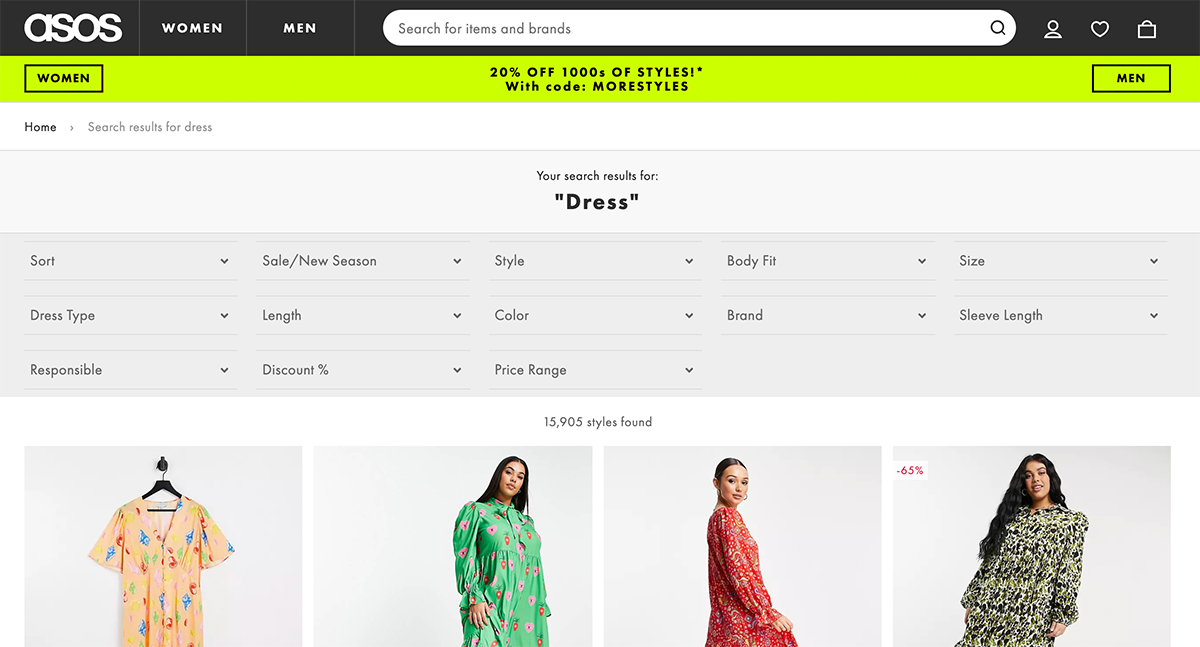Open the Dress Type filter

point(130,314)
